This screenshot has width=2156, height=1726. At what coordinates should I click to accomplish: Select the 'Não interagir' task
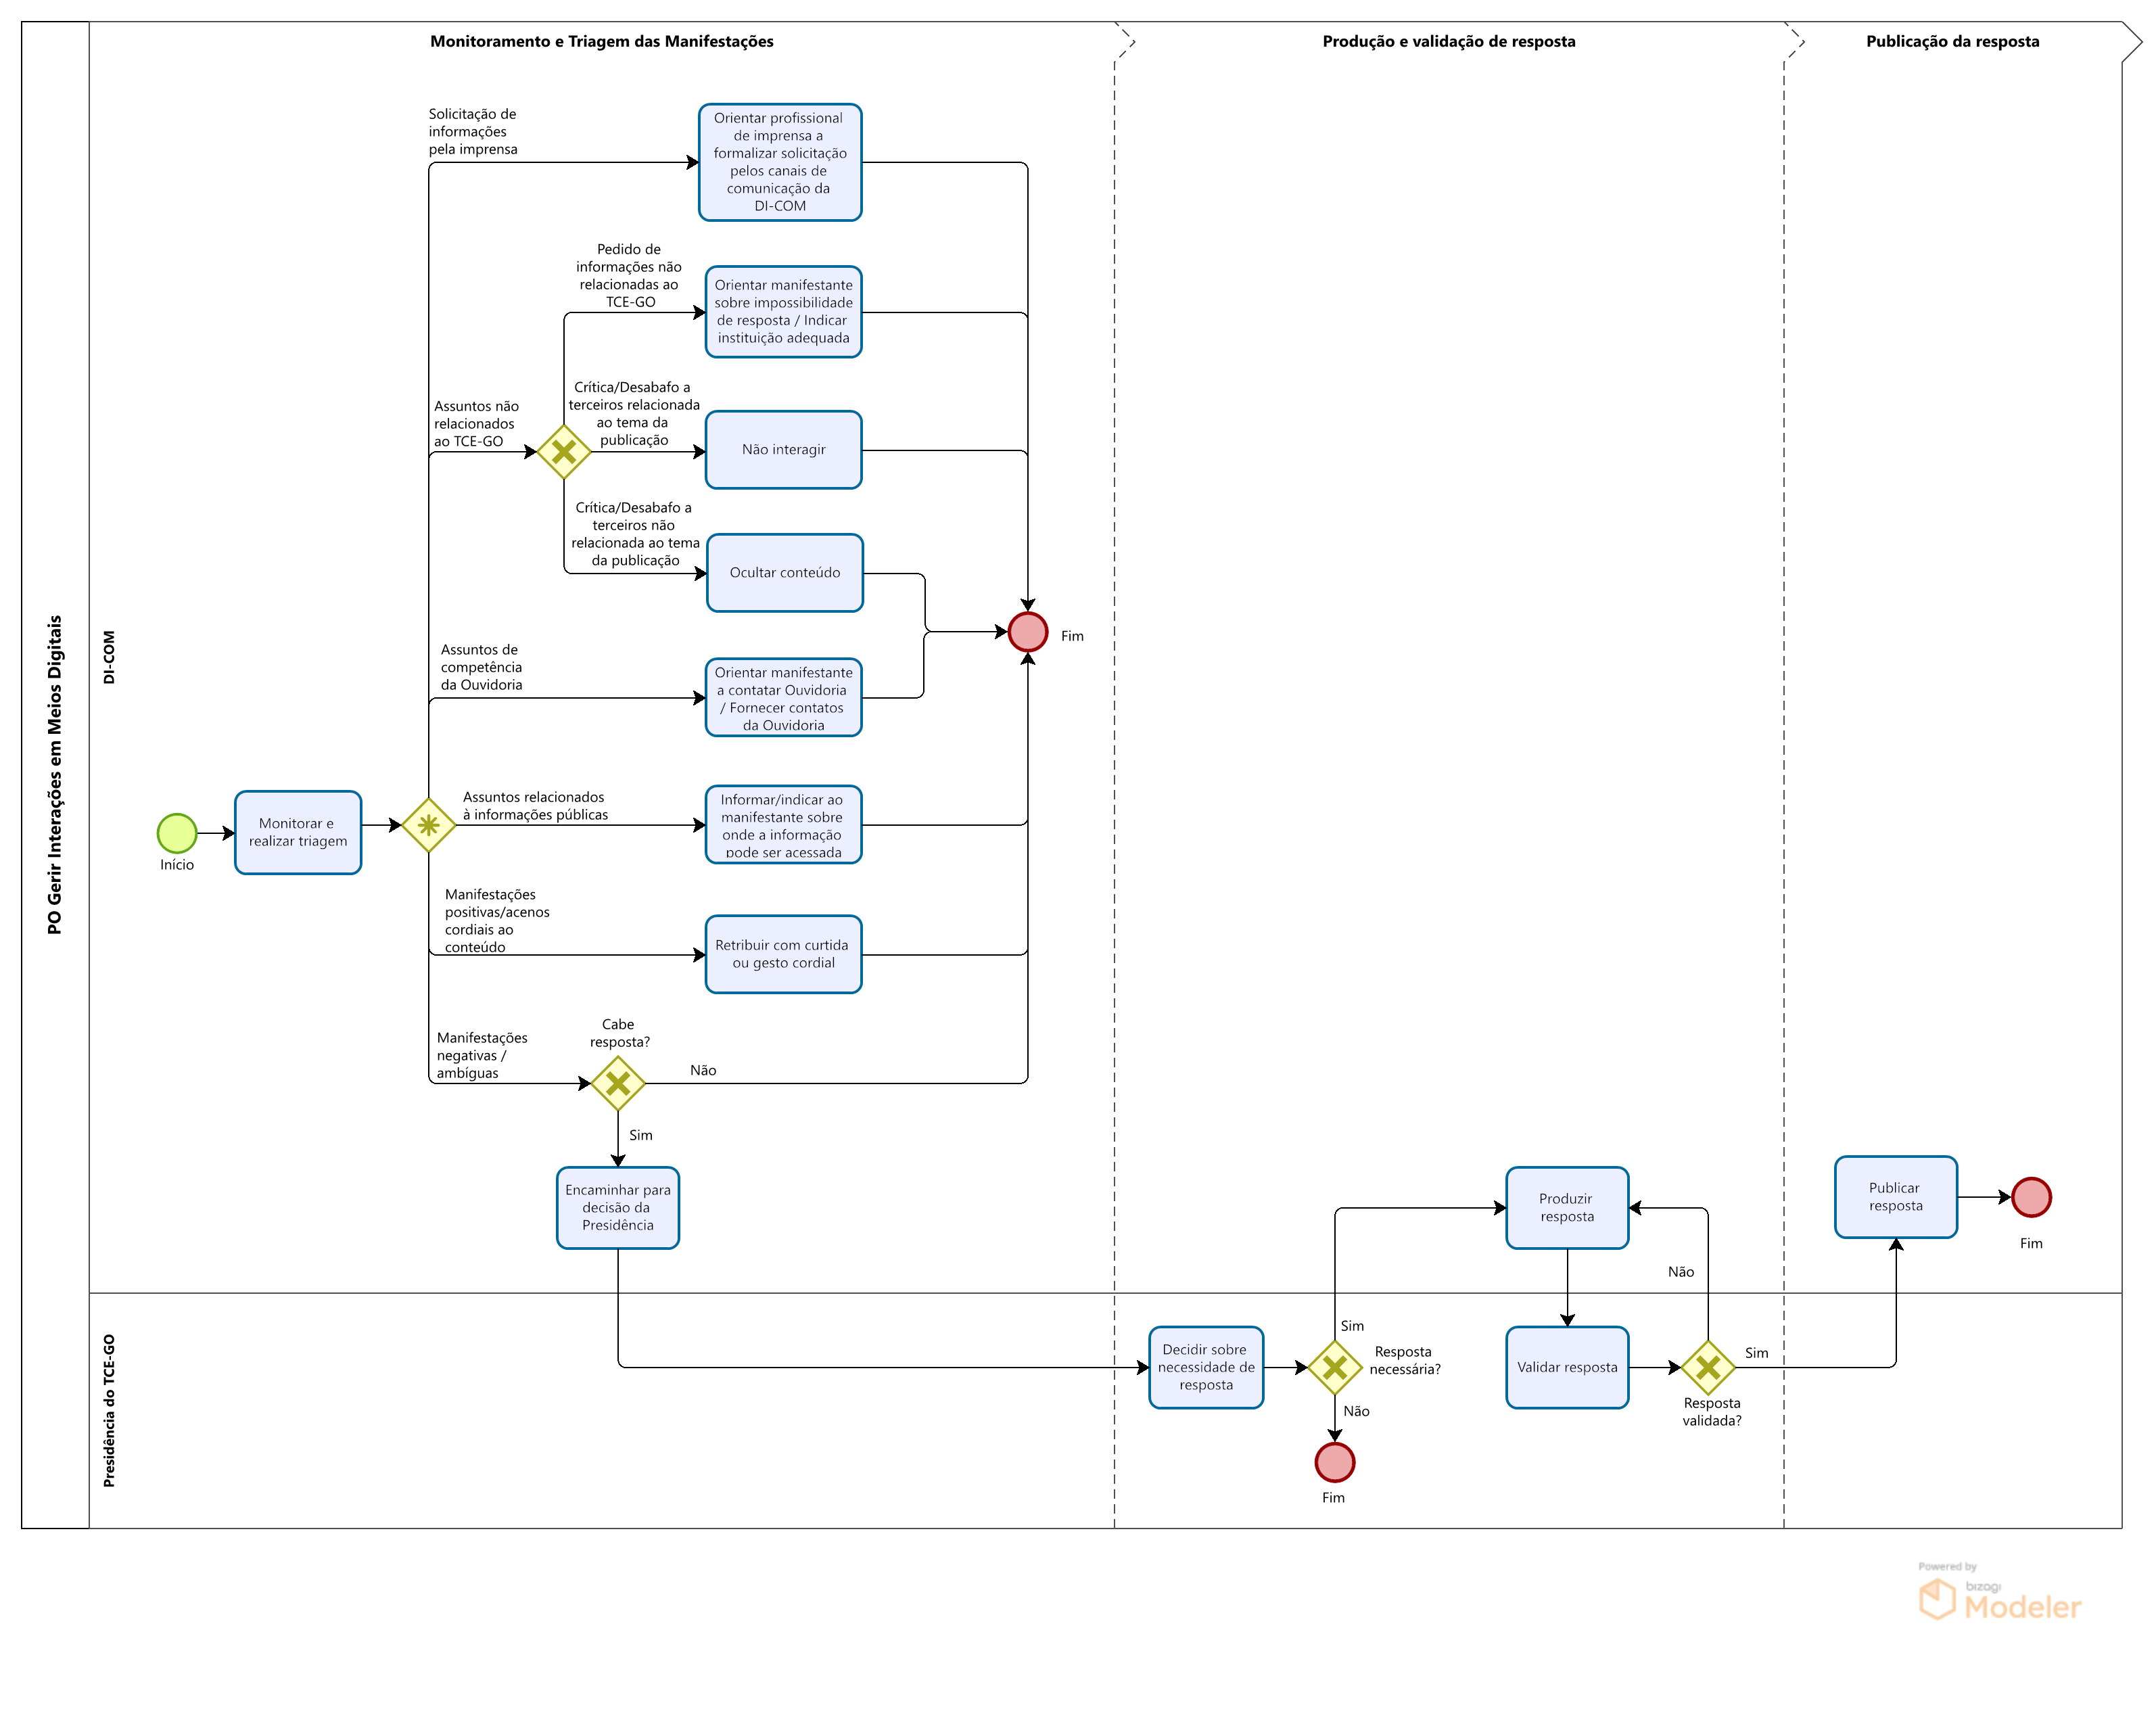[784, 450]
